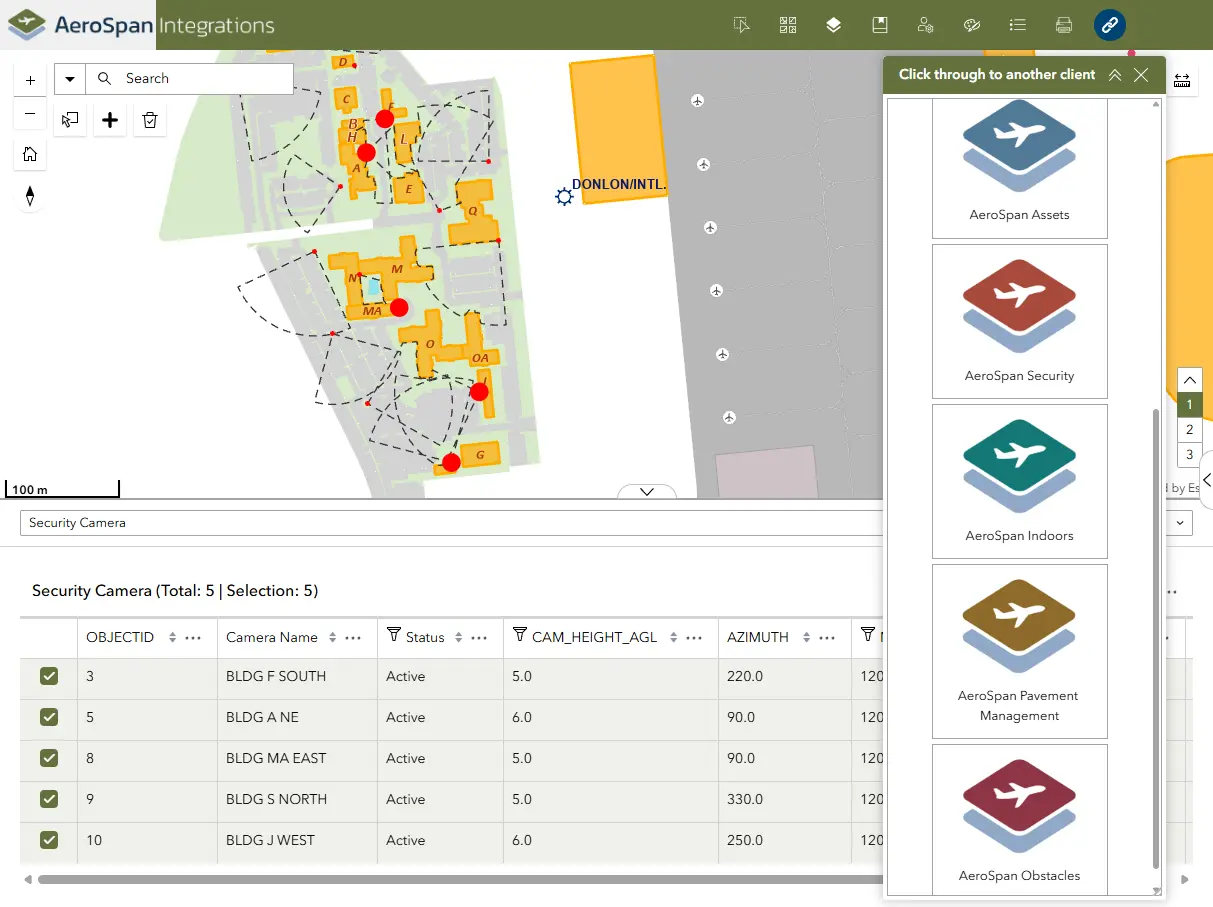Screen dimensions: 1213x907
Task: Clear selection with trash icon
Action: (x=150, y=120)
